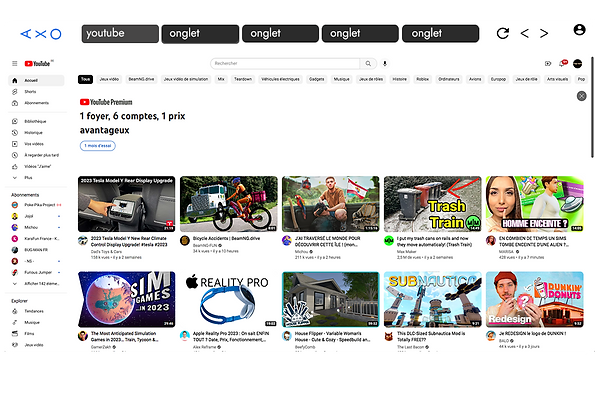The width and height of the screenshot is (600, 396).
Task: Click the YouTube logo in the header
Action: [x=38, y=64]
